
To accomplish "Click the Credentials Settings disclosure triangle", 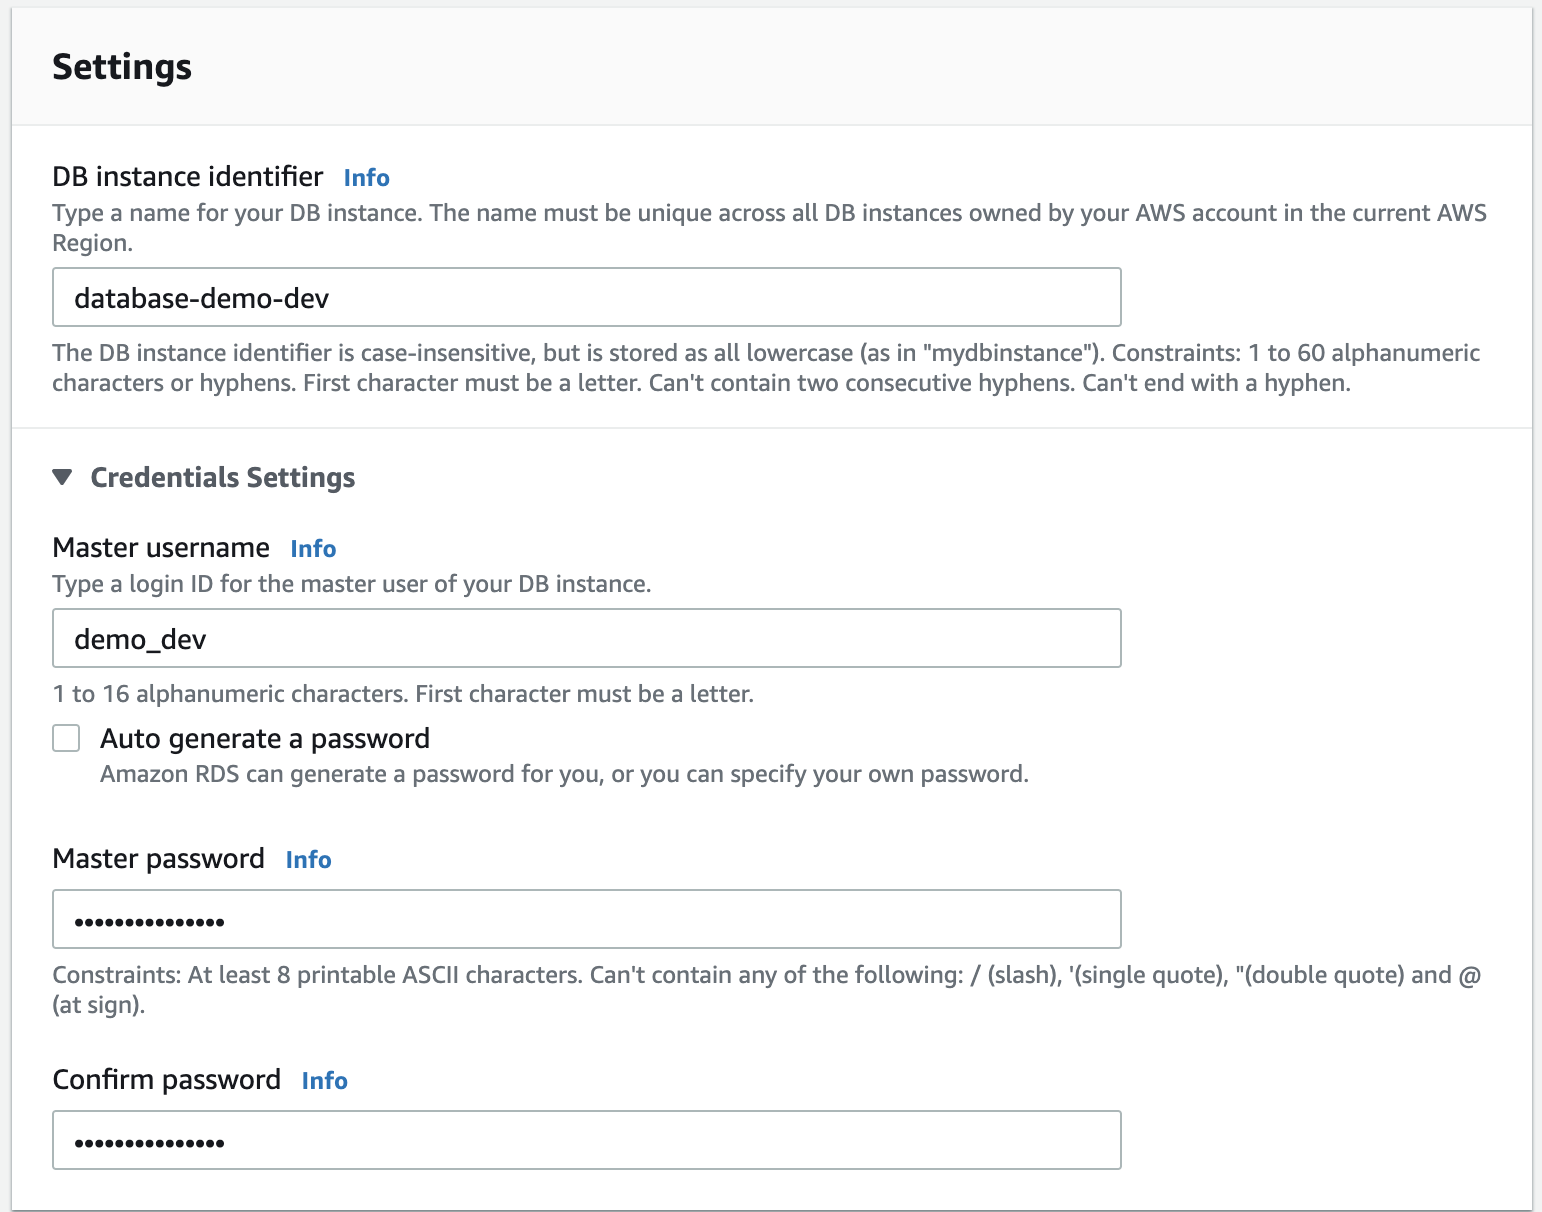I will (63, 478).
